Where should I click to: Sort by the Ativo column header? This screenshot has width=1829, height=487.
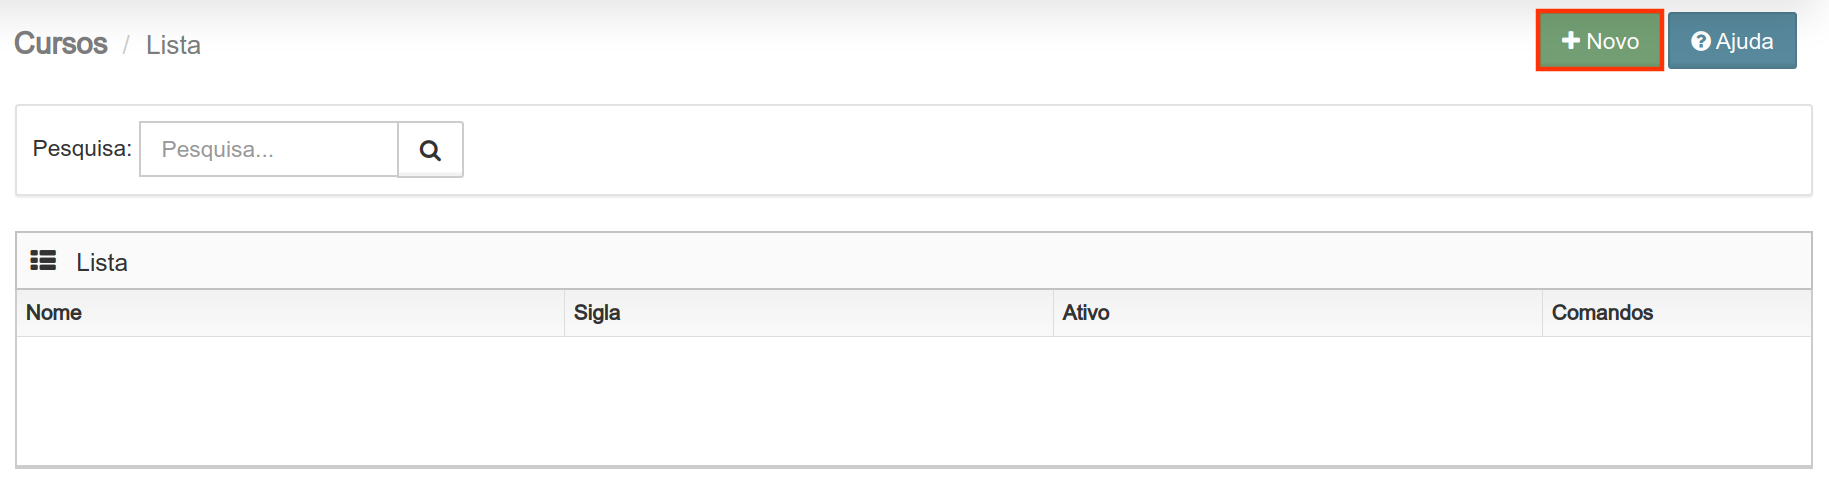pos(1086,313)
